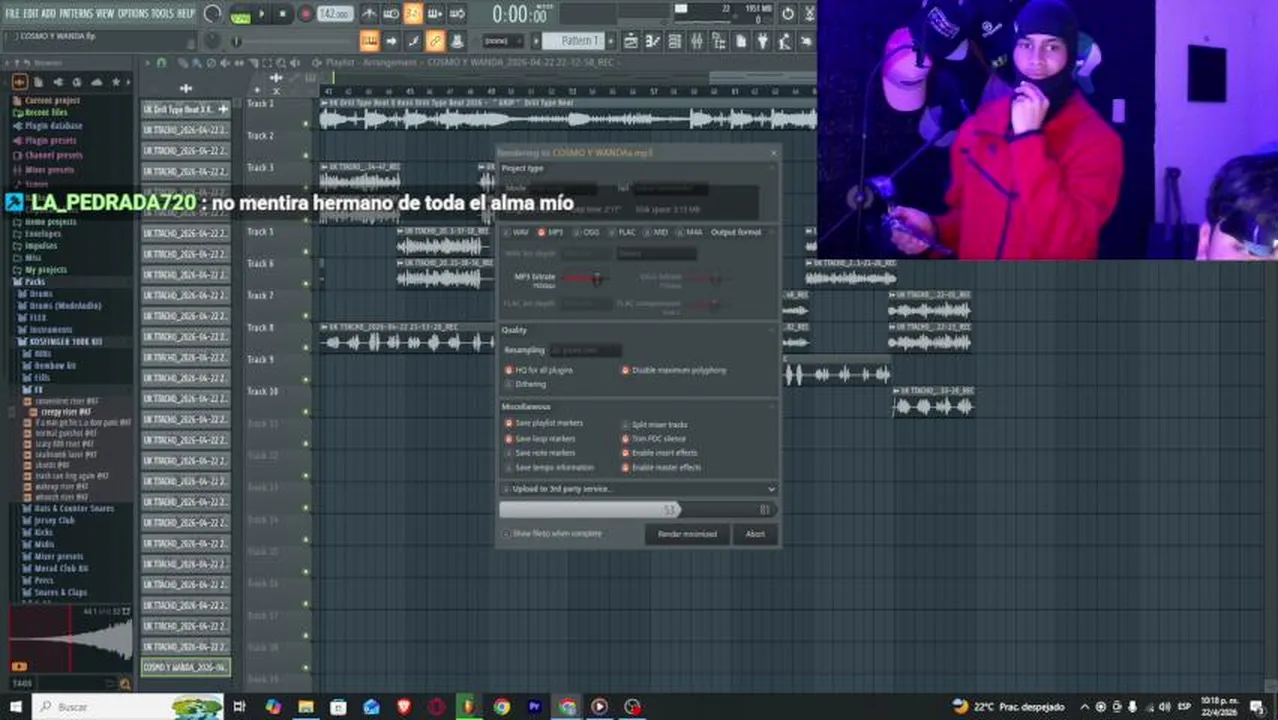Collapse the KOSFINGER 100K KIT folder
This screenshot has height=720, width=1278.
64,342
